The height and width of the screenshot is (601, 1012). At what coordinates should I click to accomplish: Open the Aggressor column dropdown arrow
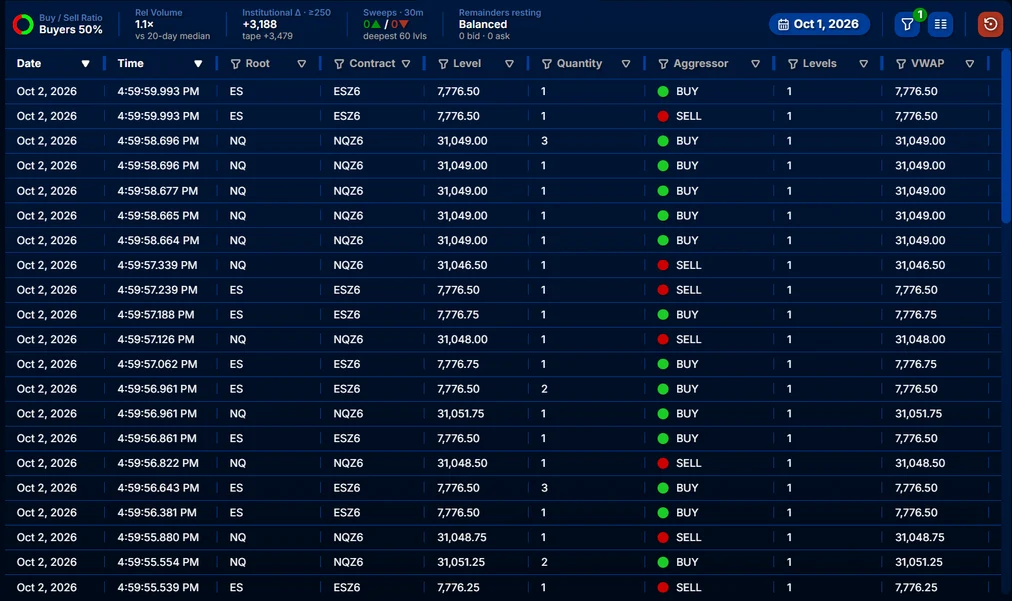click(x=755, y=64)
